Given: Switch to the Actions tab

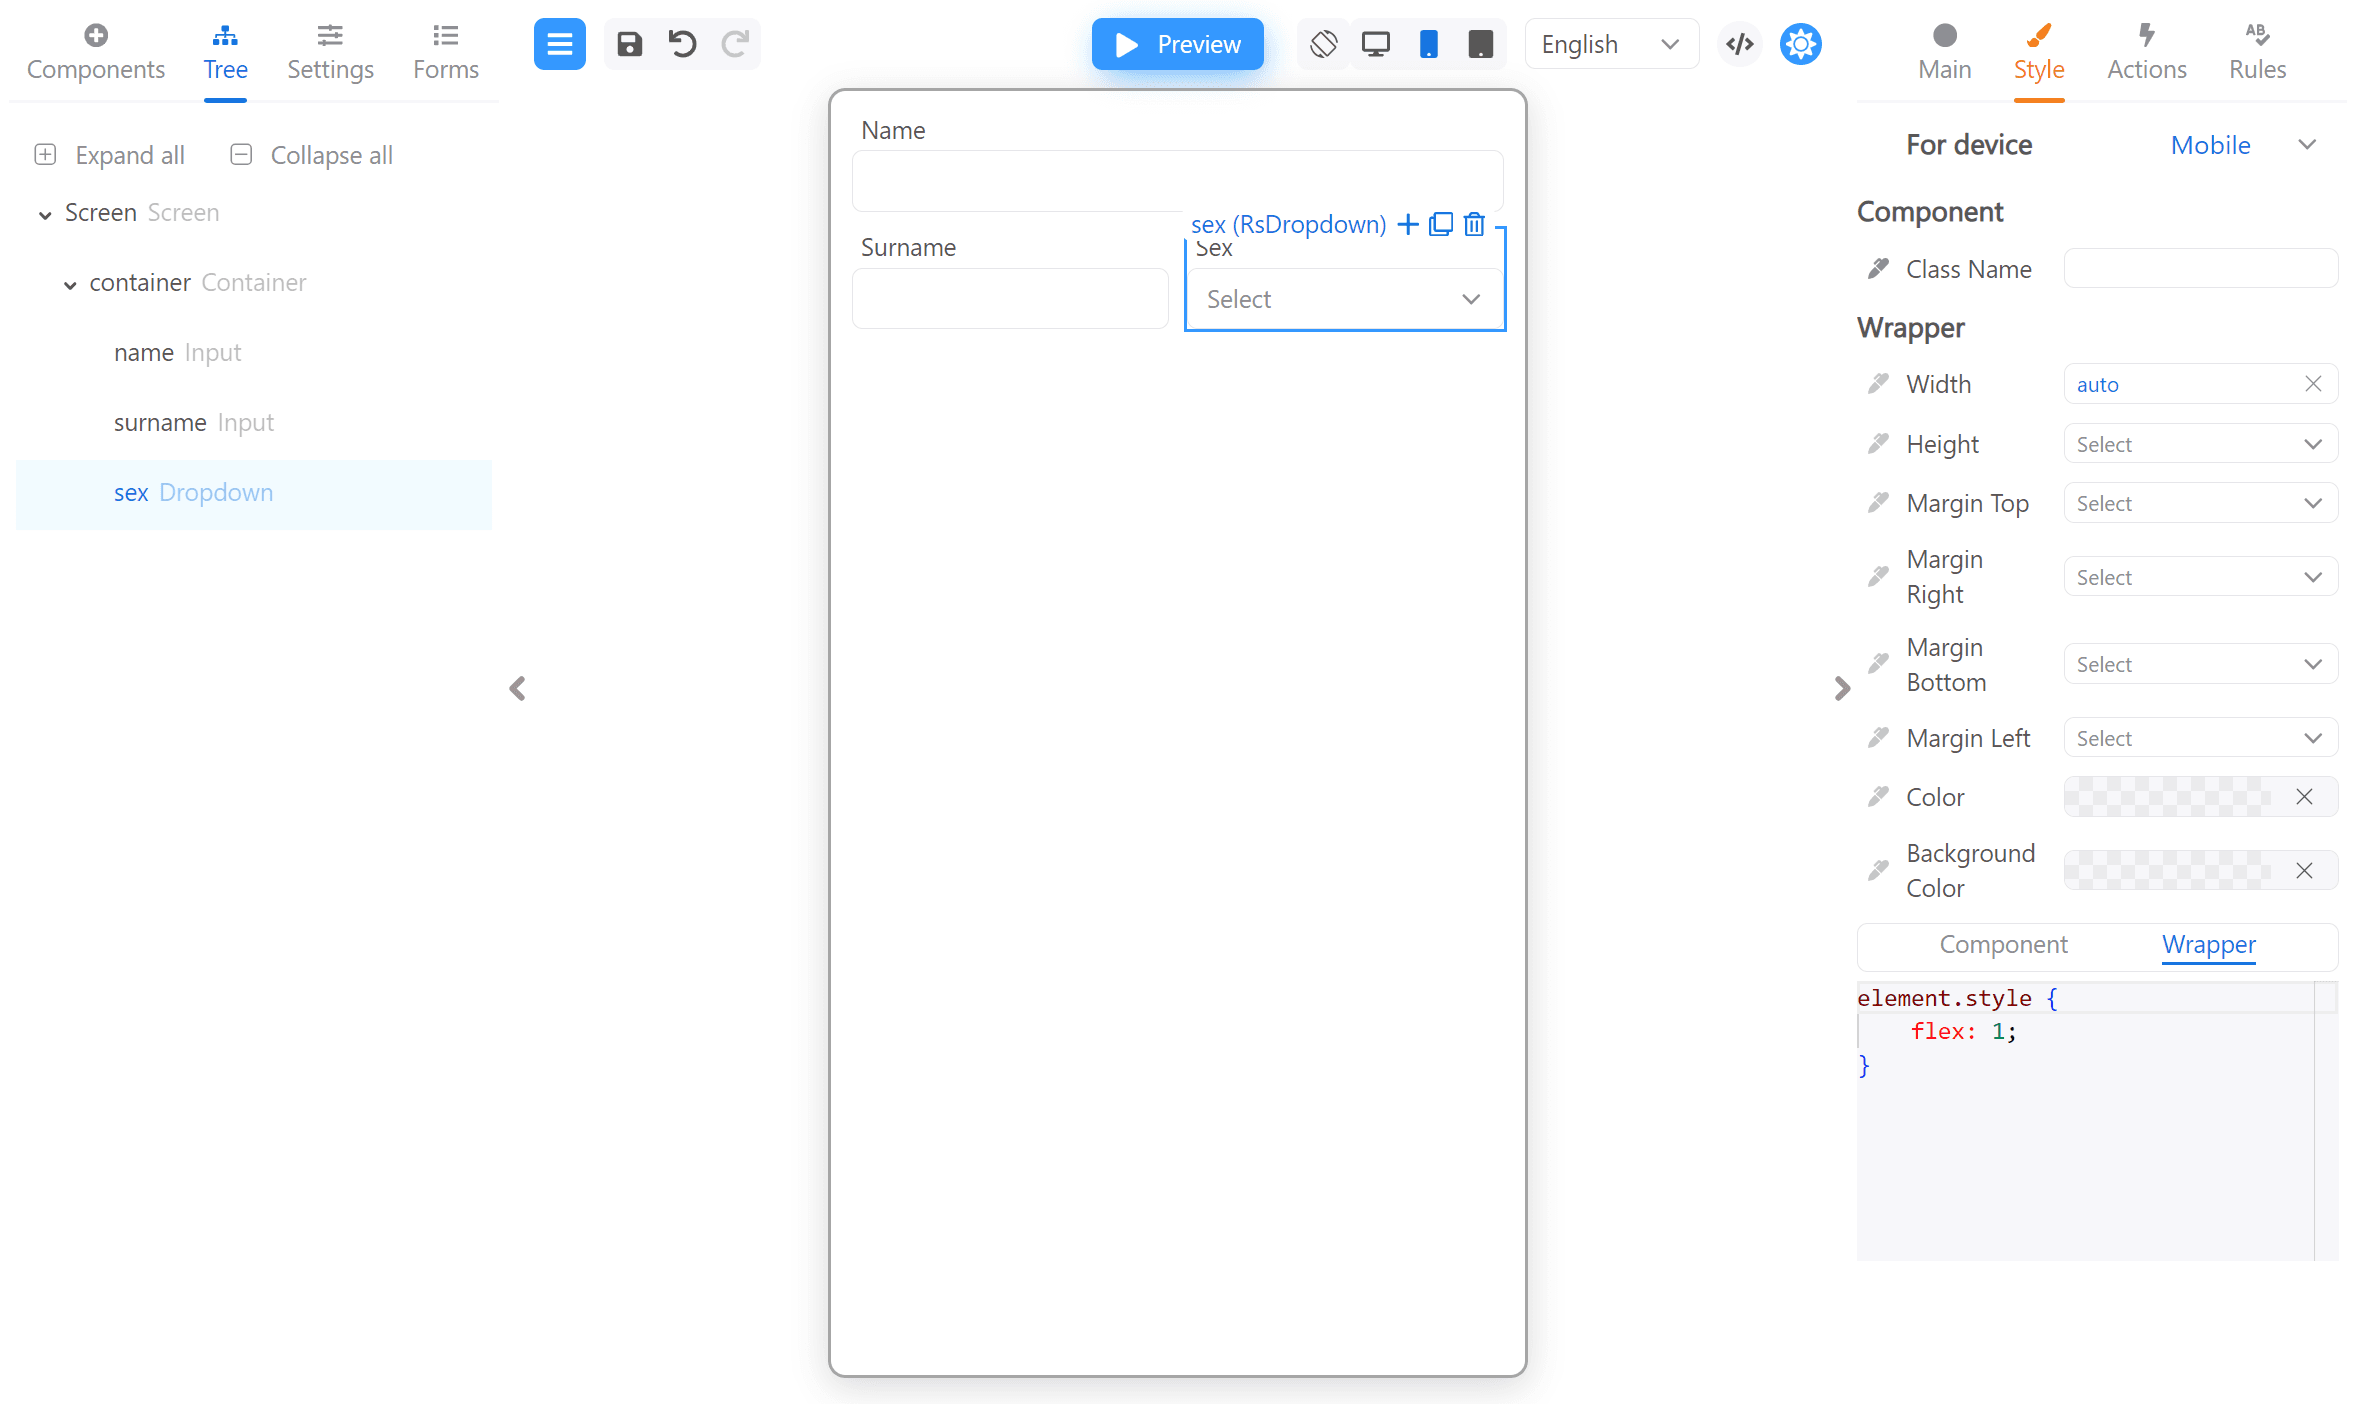Looking at the screenshot, I should pyautogui.click(x=2147, y=52).
